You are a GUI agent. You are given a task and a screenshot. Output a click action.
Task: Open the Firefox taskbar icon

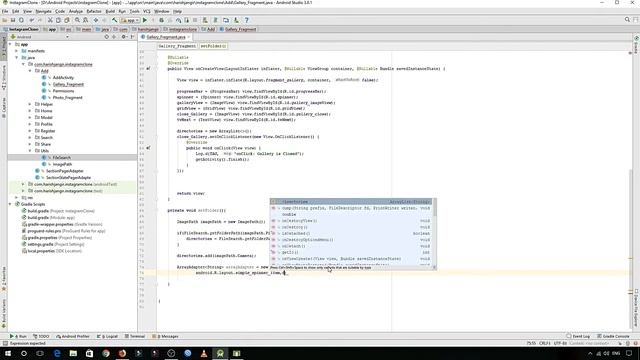tap(122, 353)
